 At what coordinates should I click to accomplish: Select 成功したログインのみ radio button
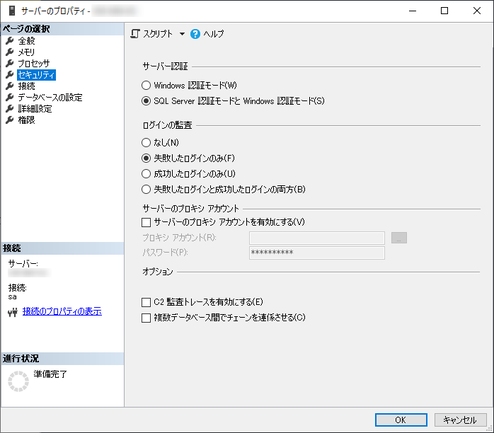pyautogui.click(x=146, y=174)
